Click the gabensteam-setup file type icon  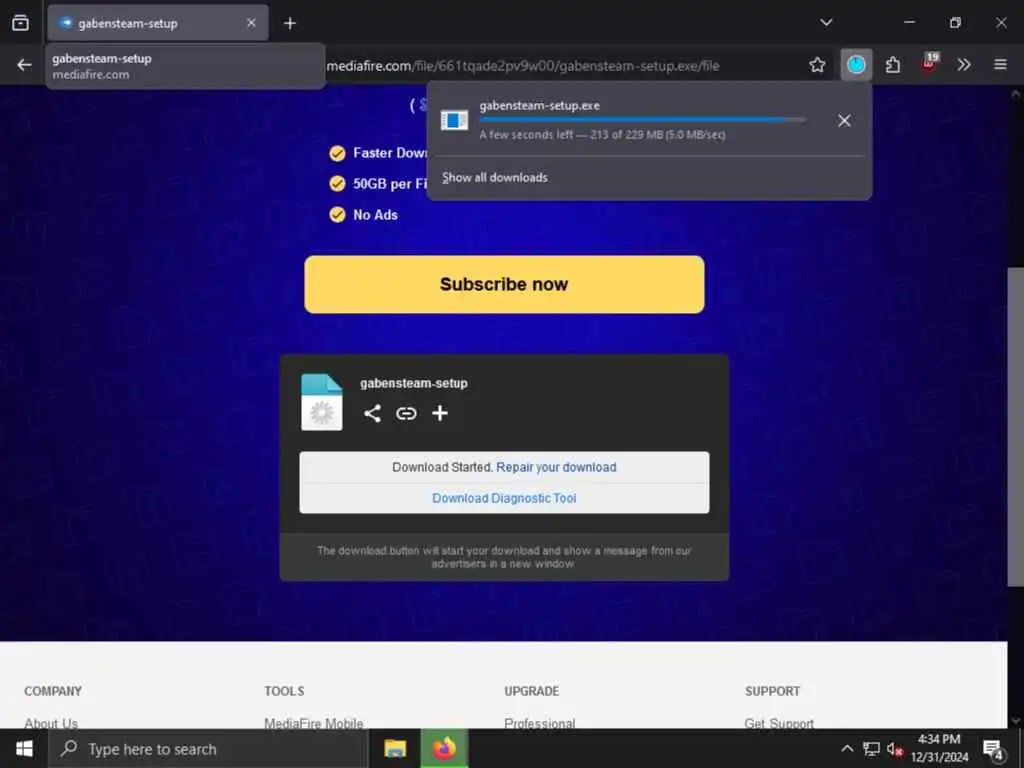[321, 402]
